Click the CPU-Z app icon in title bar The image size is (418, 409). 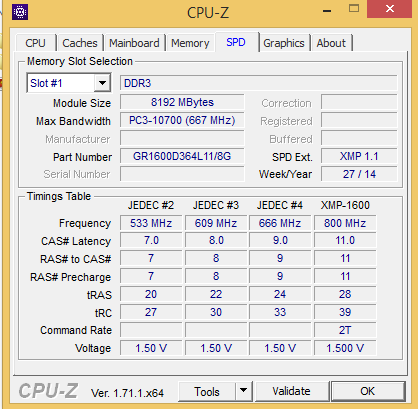(20, 13)
